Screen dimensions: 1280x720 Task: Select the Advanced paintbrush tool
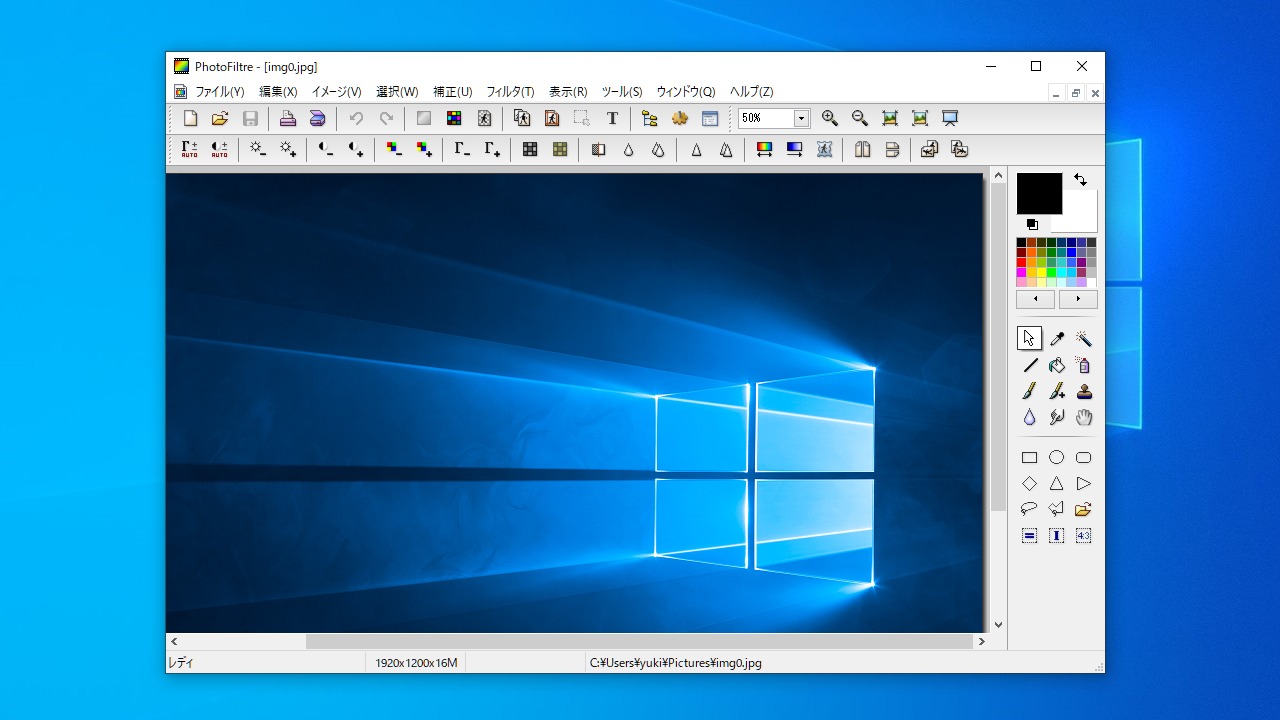(1056, 391)
